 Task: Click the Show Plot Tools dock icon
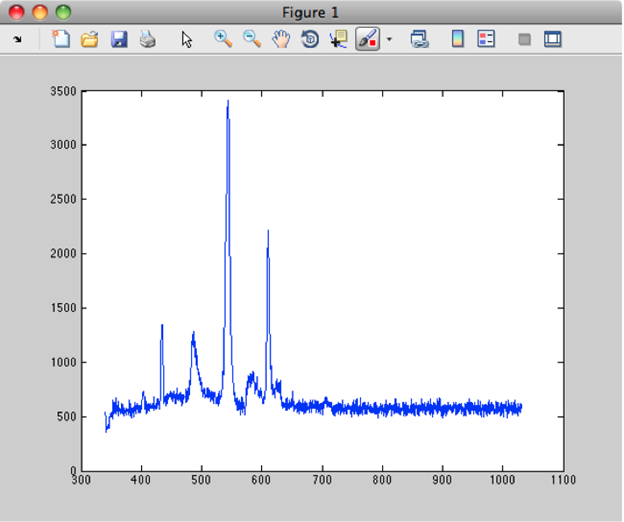pos(552,39)
